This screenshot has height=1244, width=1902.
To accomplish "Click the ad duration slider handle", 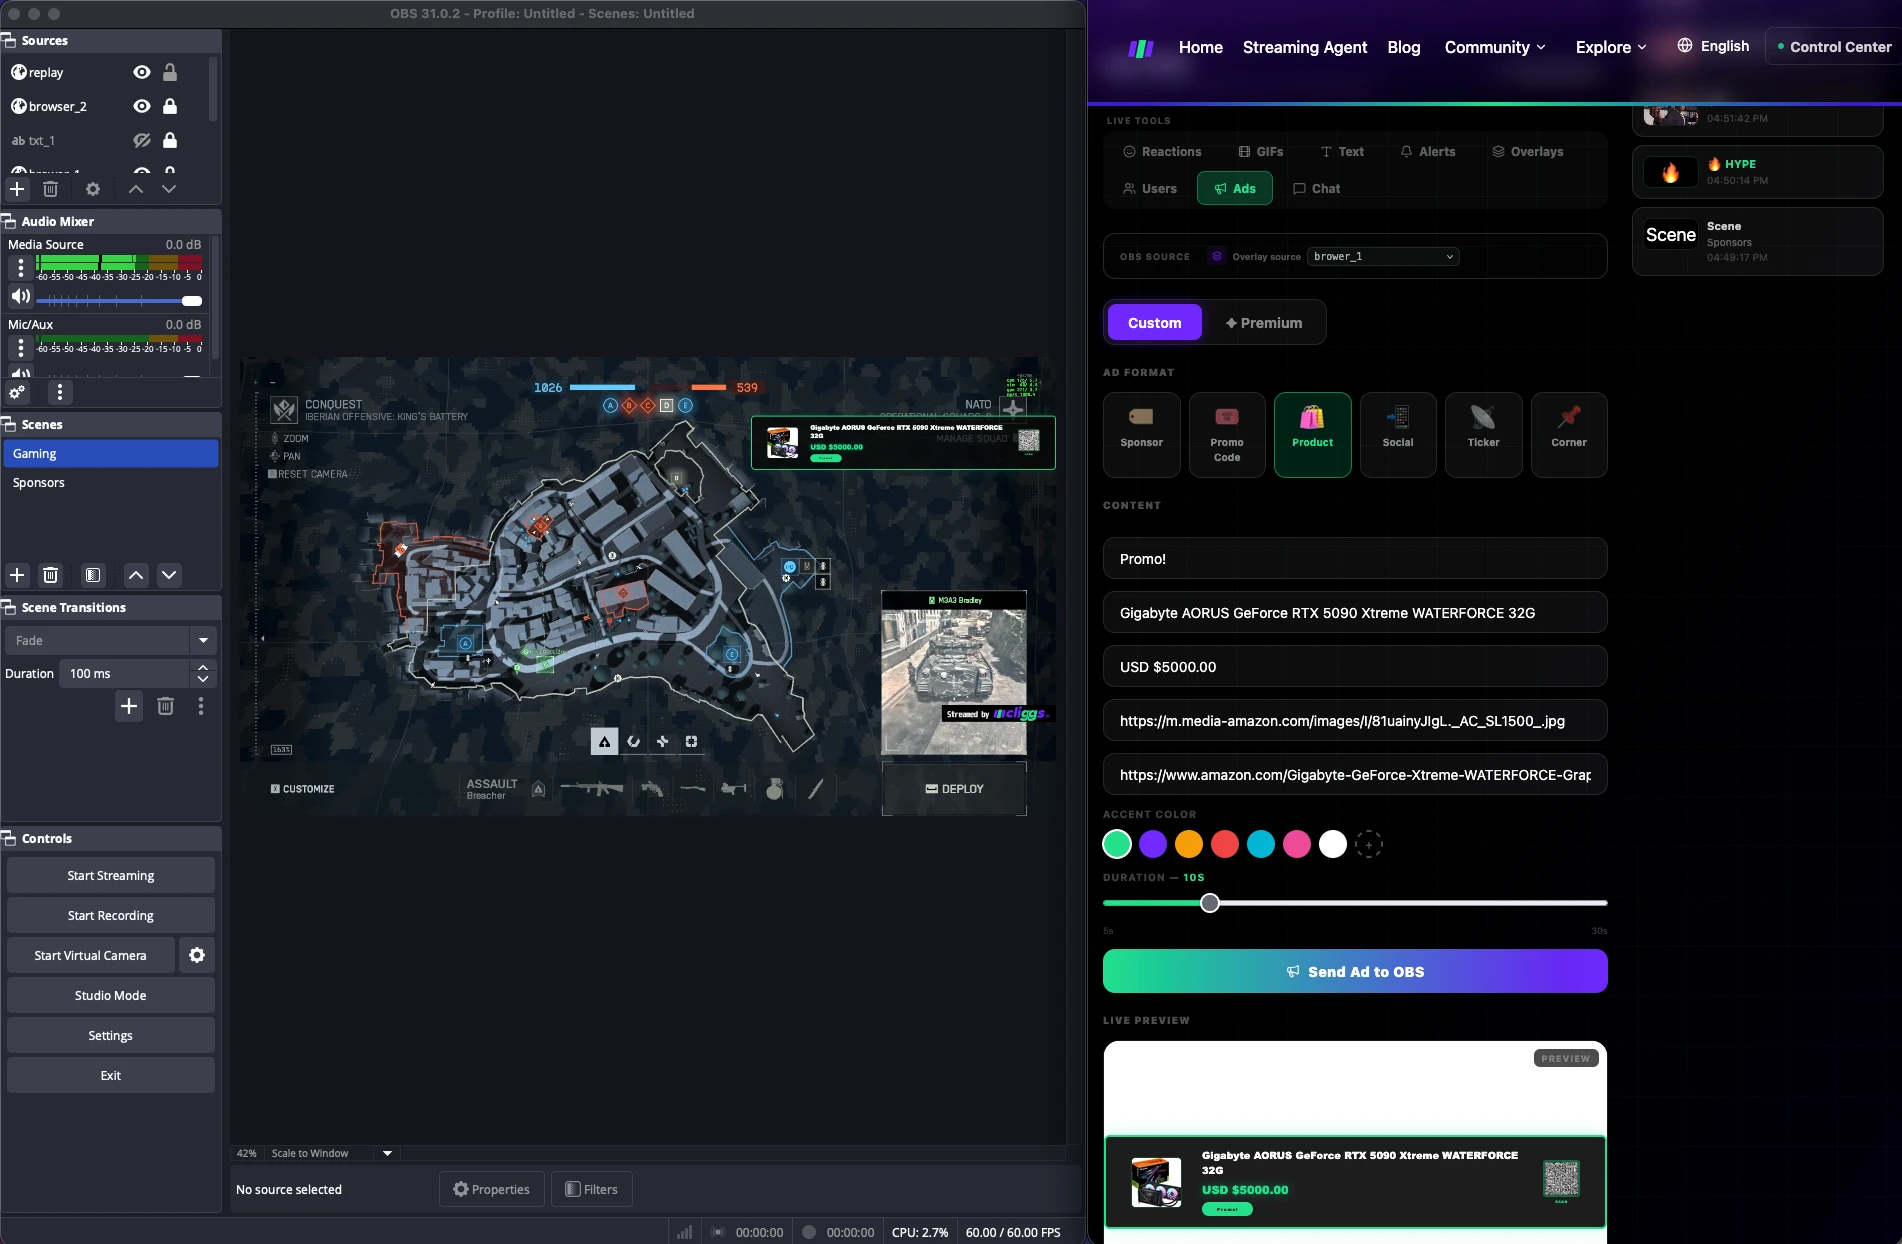I will click(1210, 903).
